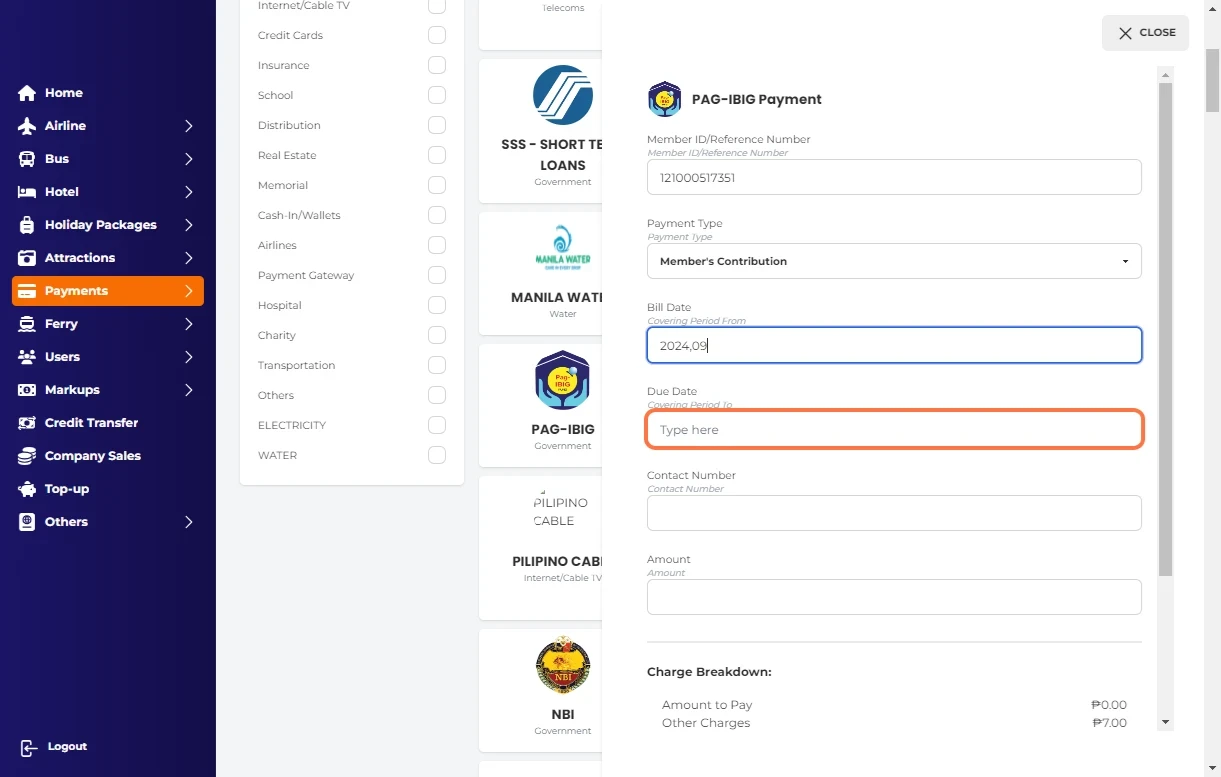Click the Hotel bed icon

tap(27, 192)
